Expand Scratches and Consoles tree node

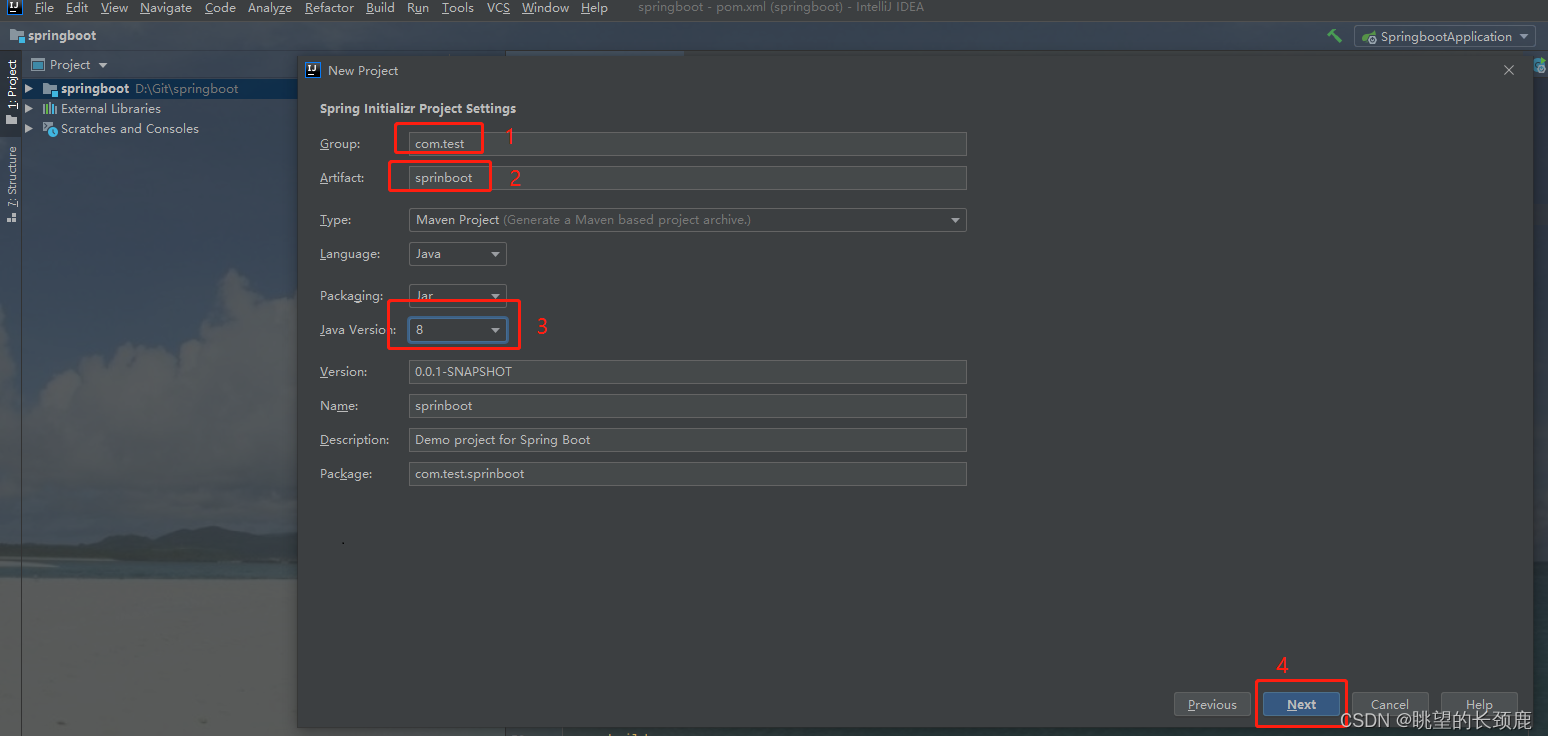coord(29,129)
